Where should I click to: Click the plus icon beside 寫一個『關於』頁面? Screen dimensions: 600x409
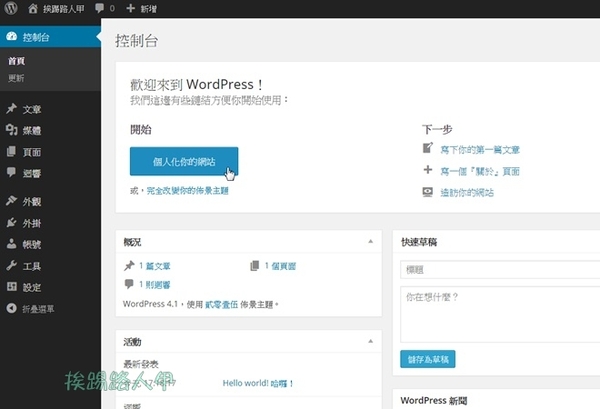click(428, 169)
